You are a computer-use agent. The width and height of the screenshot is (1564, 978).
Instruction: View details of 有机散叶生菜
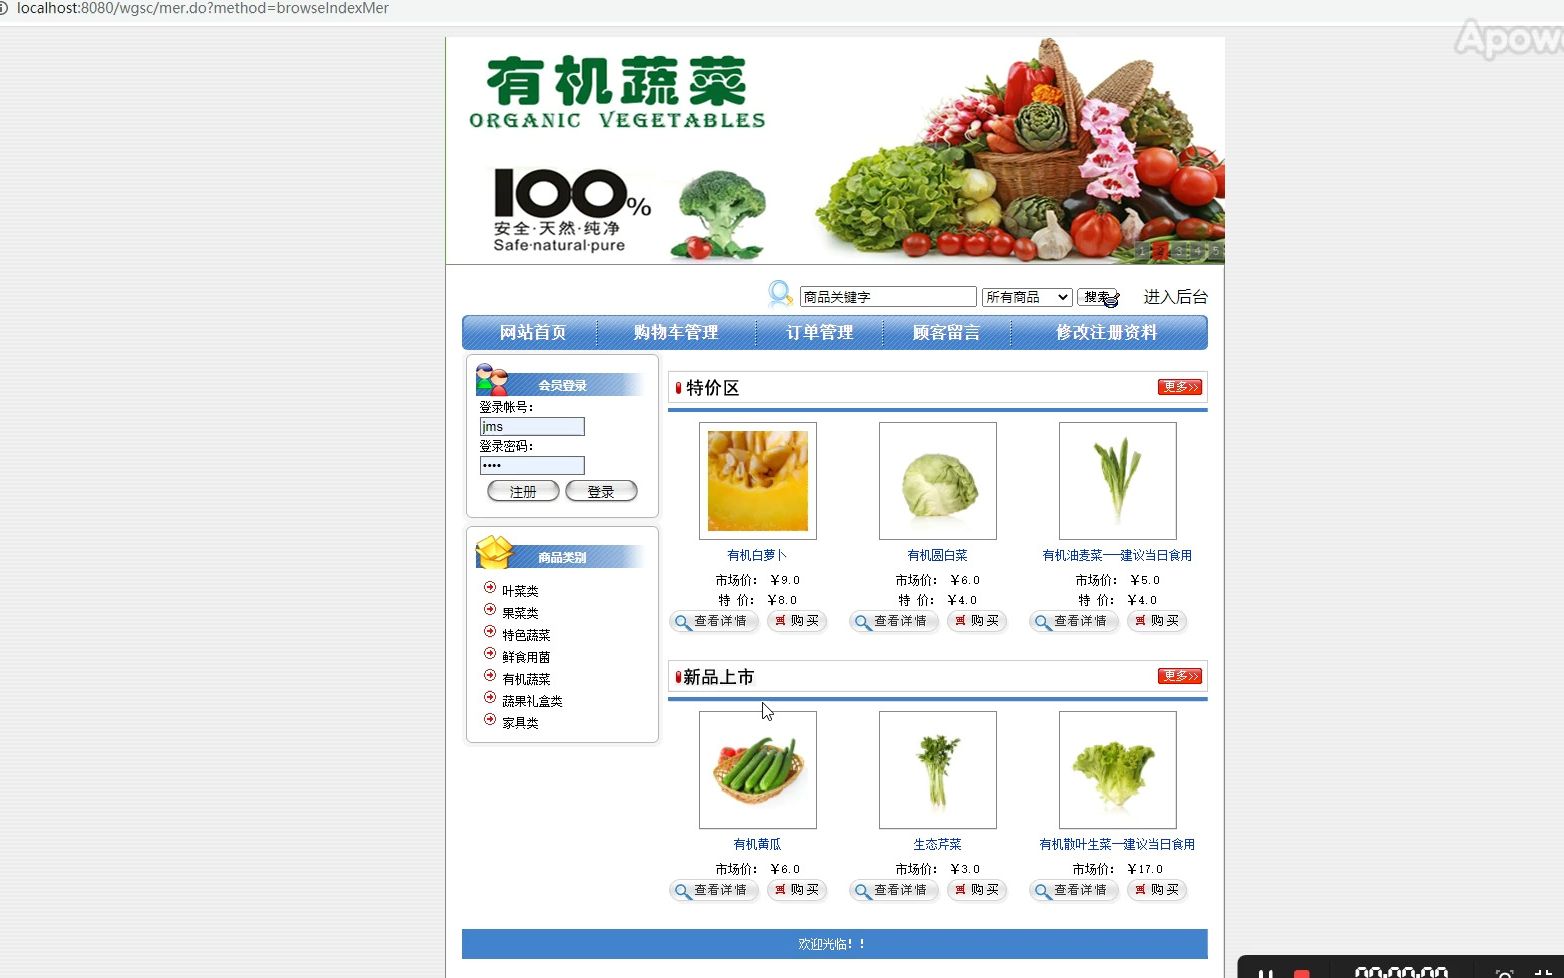[1073, 891]
